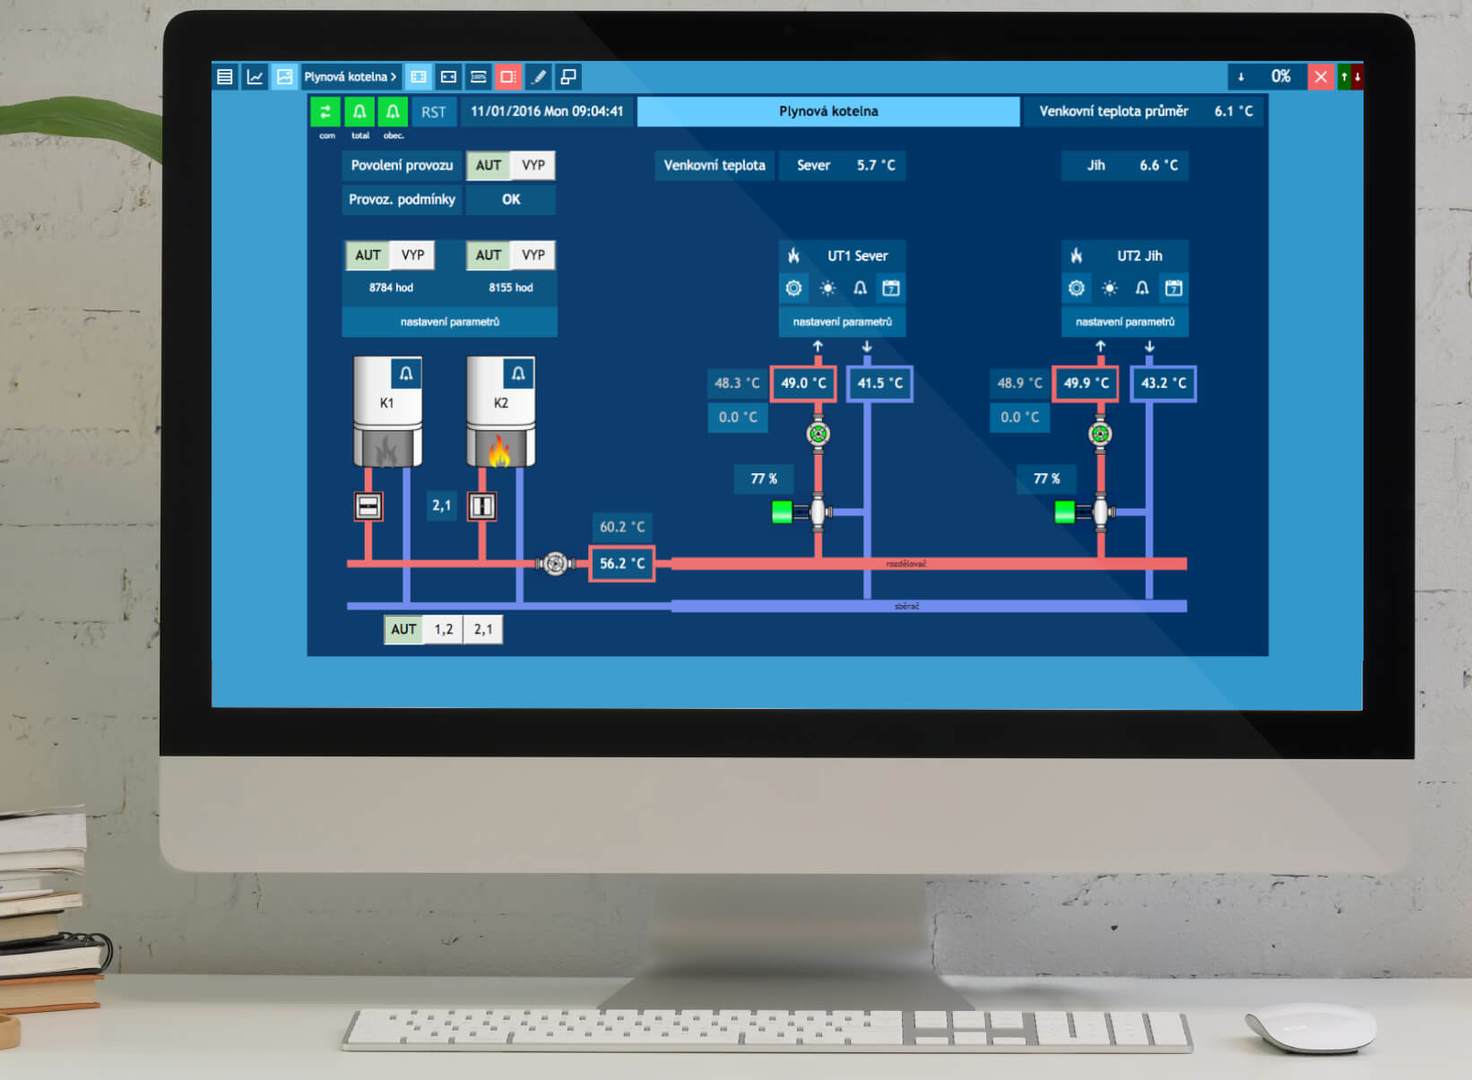Click the fit-to-screen icon
Image resolution: width=1472 pixels, height=1080 pixels.
(449, 77)
